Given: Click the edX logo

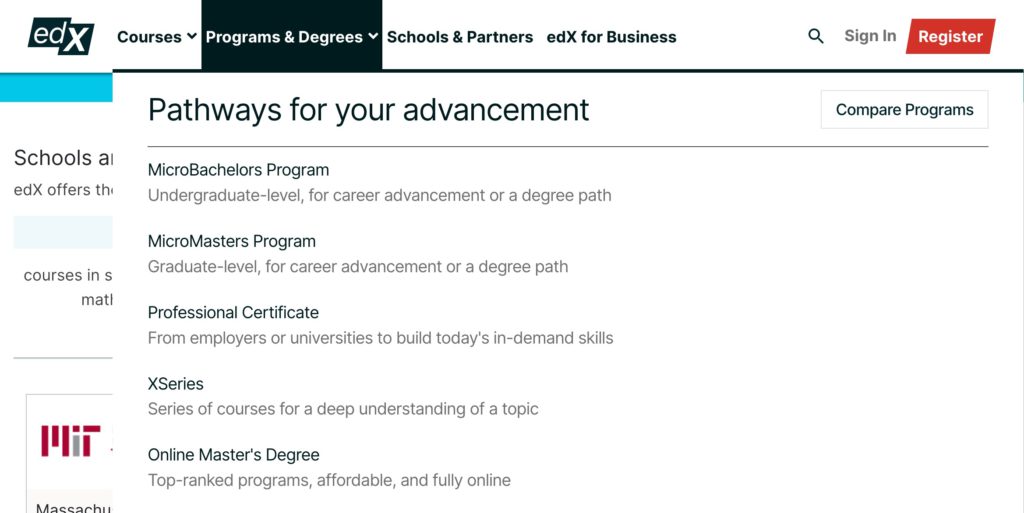Looking at the screenshot, I should coord(61,36).
